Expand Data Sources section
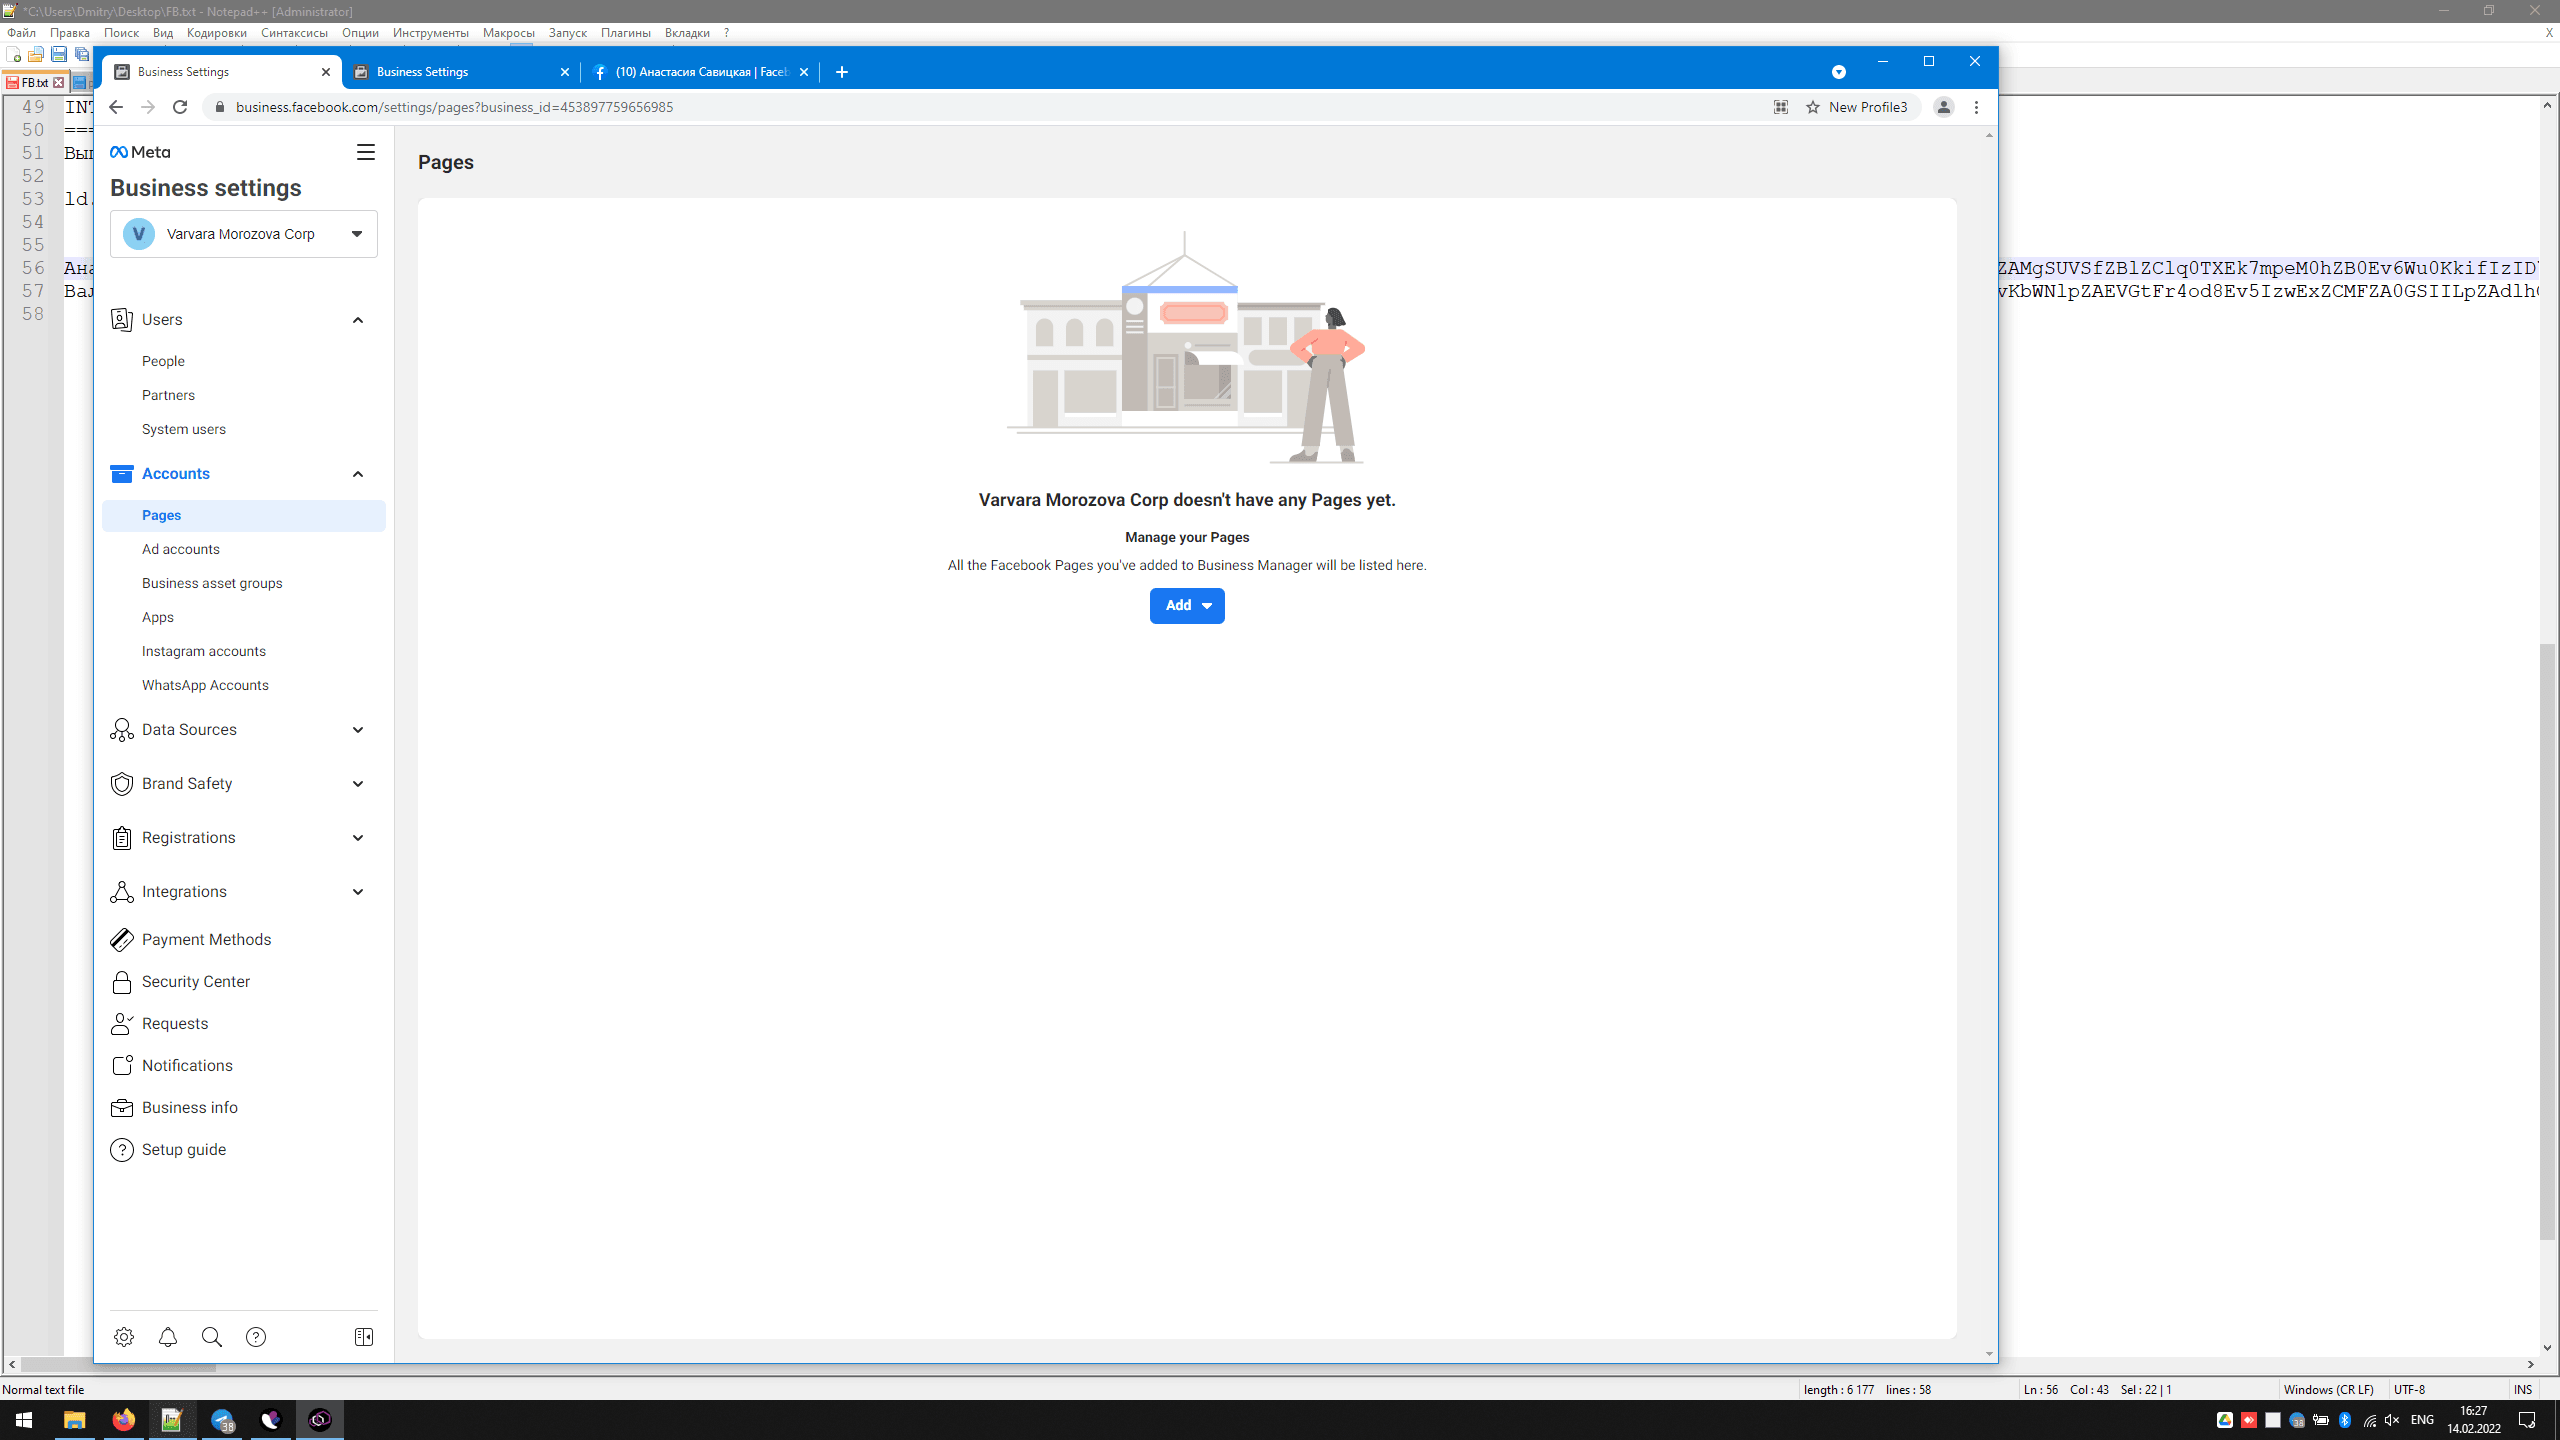The height and width of the screenshot is (1440, 2560). point(358,730)
